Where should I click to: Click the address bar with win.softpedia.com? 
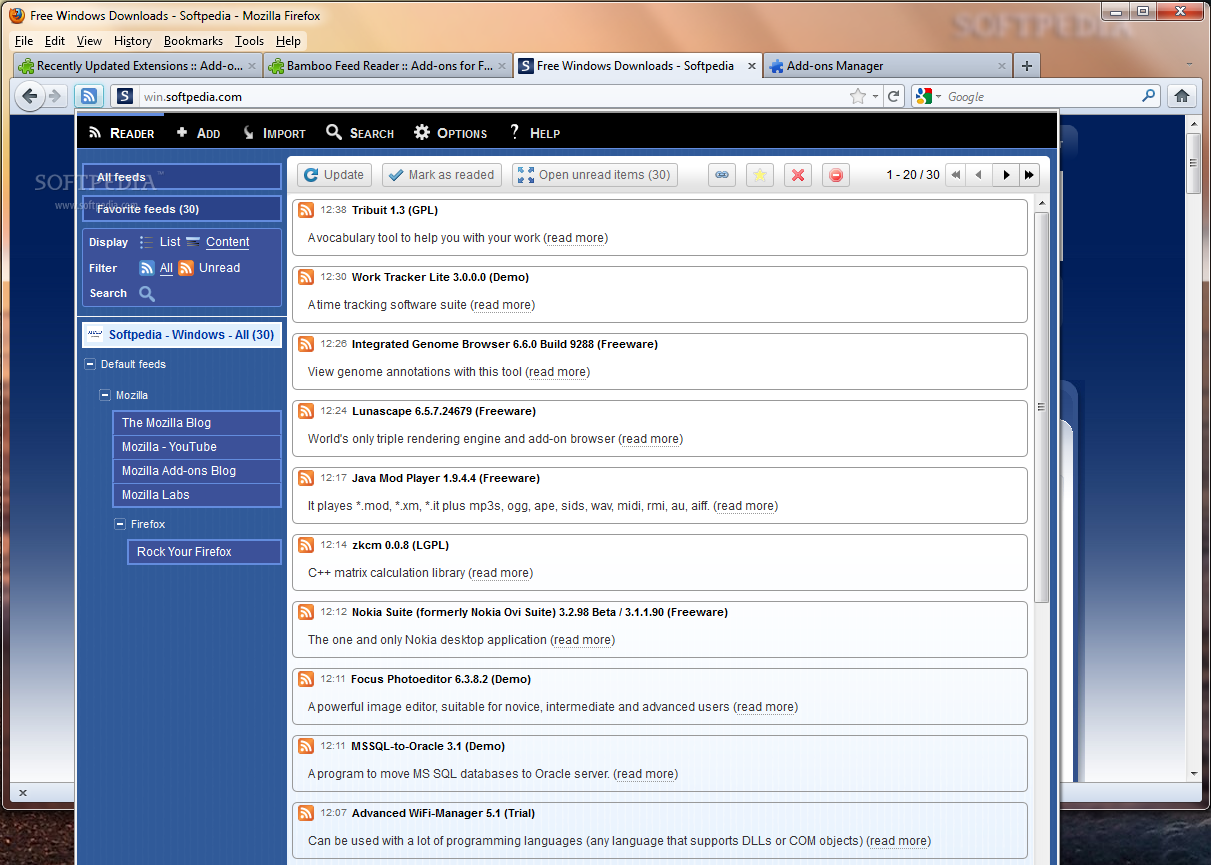point(490,97)
